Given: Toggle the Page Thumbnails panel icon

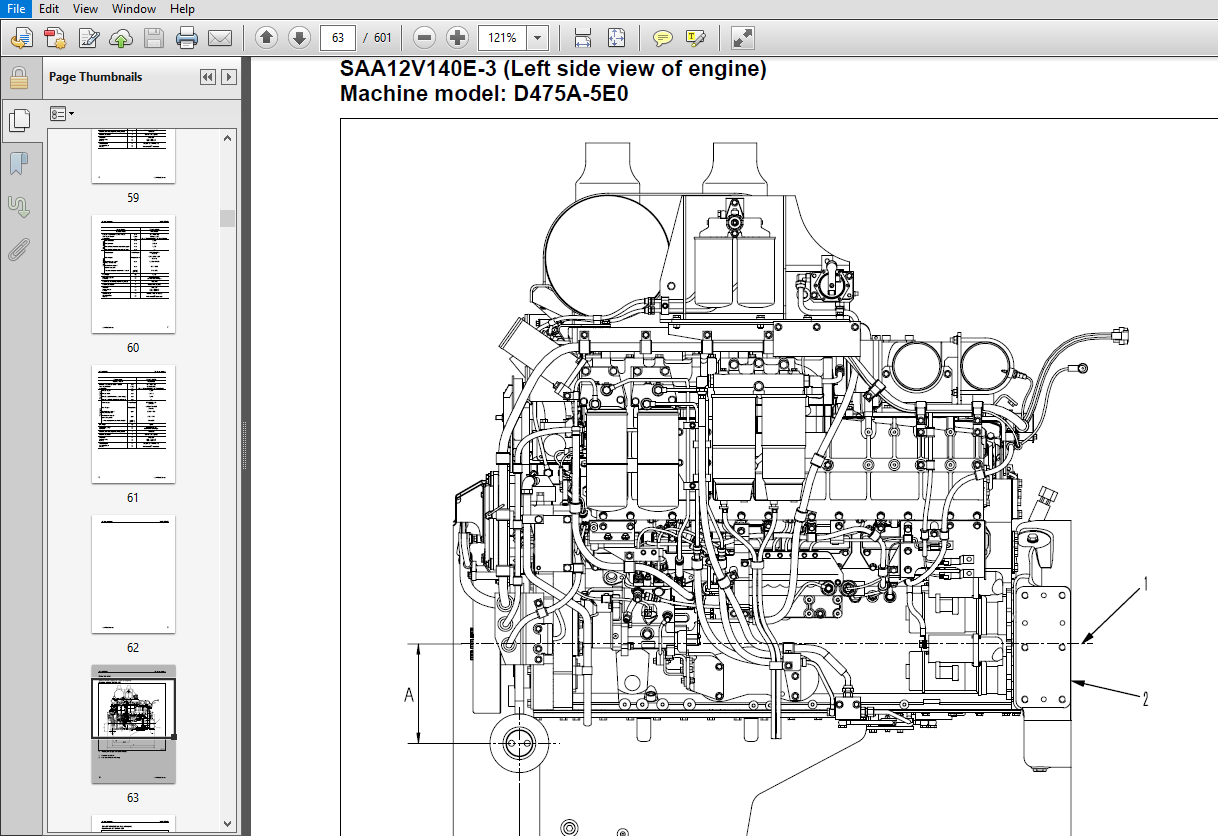Looking at the screenshot, I should coord(19,120).
